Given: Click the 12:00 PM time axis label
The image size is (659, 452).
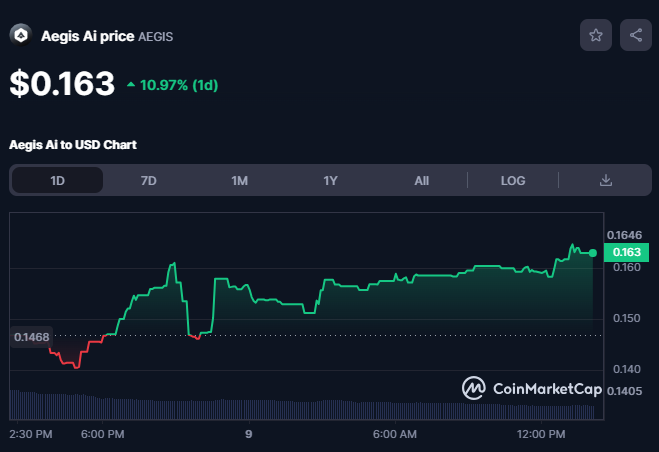Looking at the screenshot, I should point(541,434).
